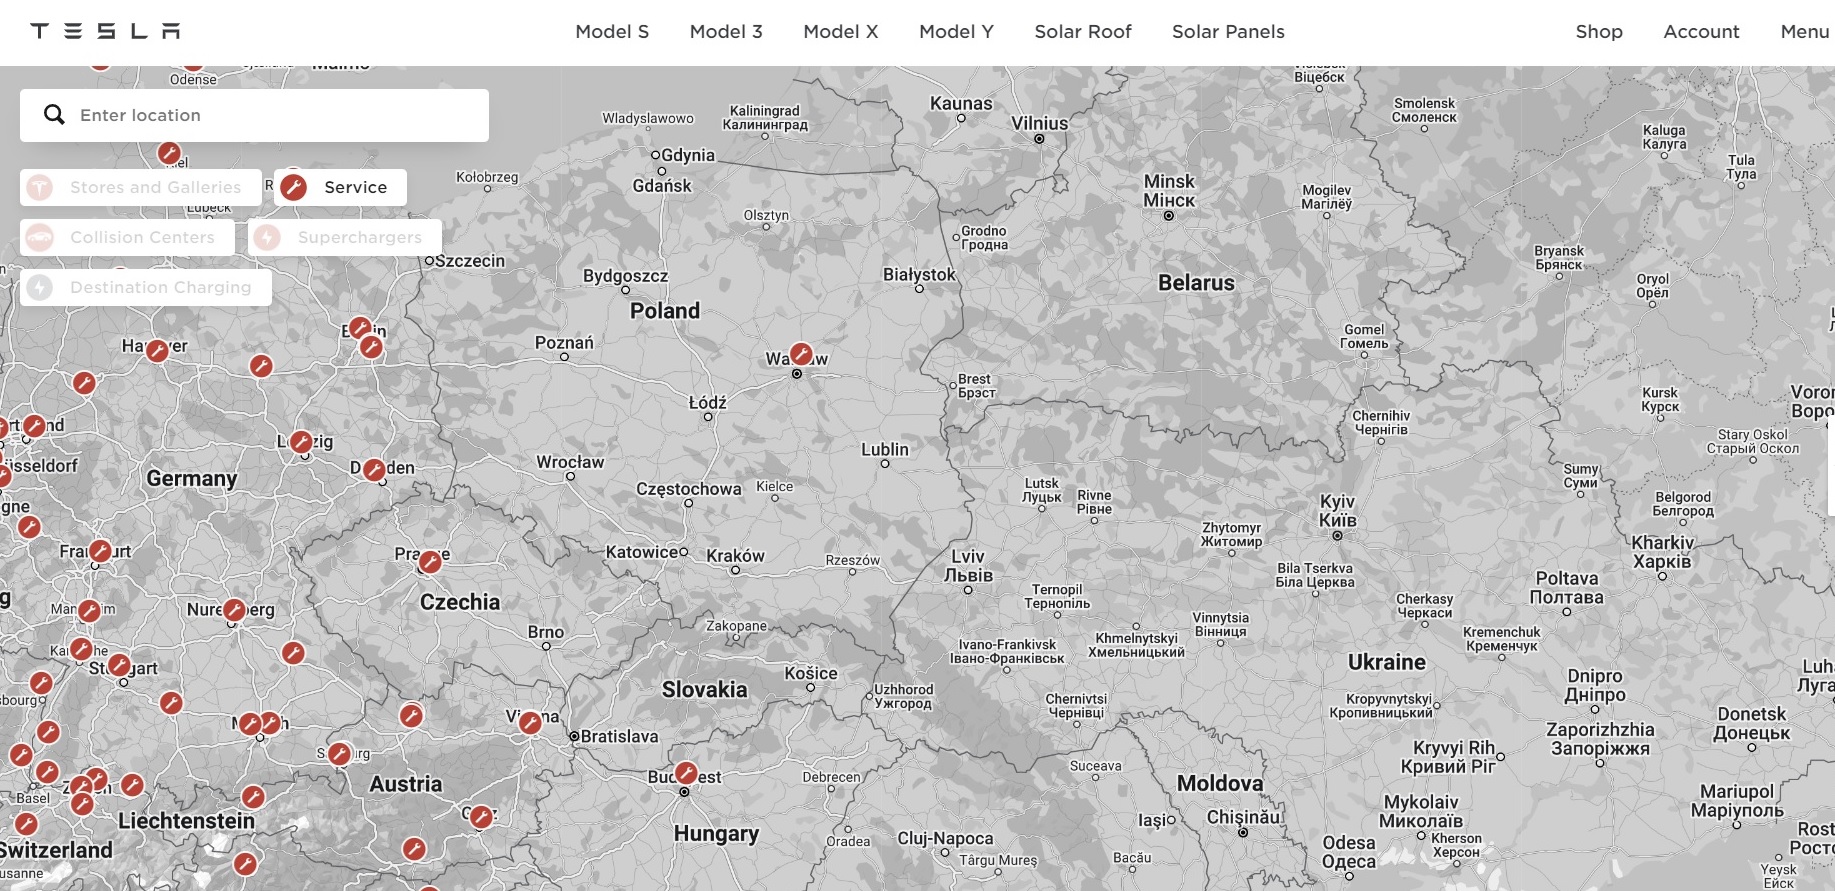Select the Hanover service marker
The height and width of the screenshot is (891, 1835).
157,351
